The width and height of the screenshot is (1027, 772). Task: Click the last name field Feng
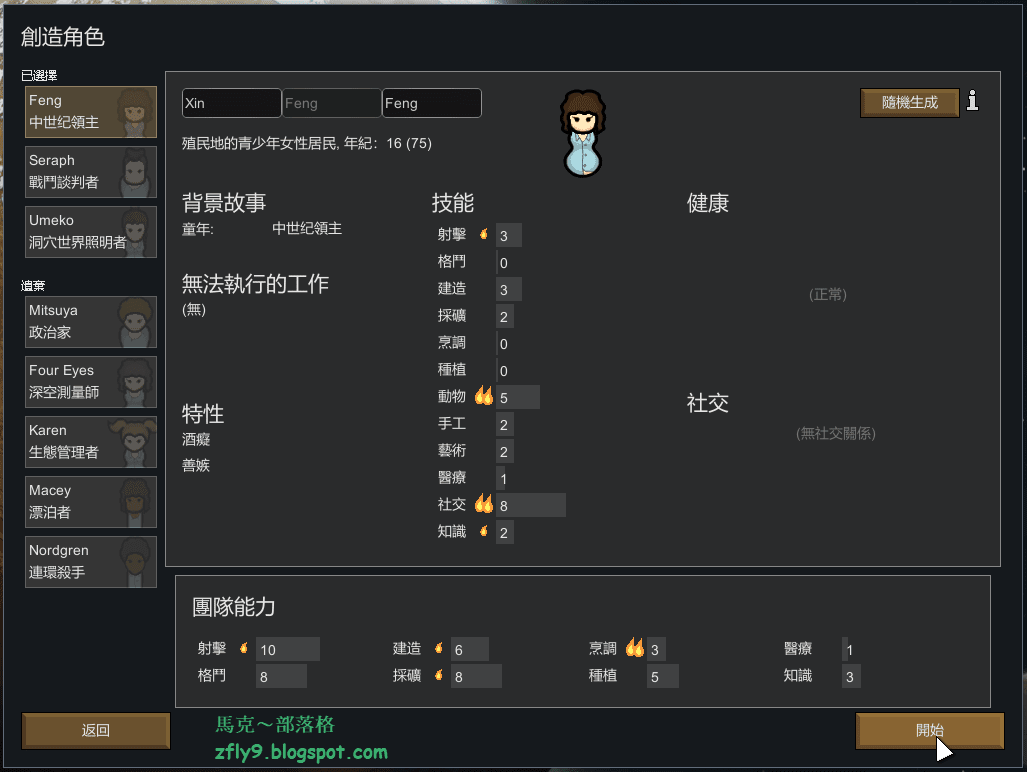432,103
